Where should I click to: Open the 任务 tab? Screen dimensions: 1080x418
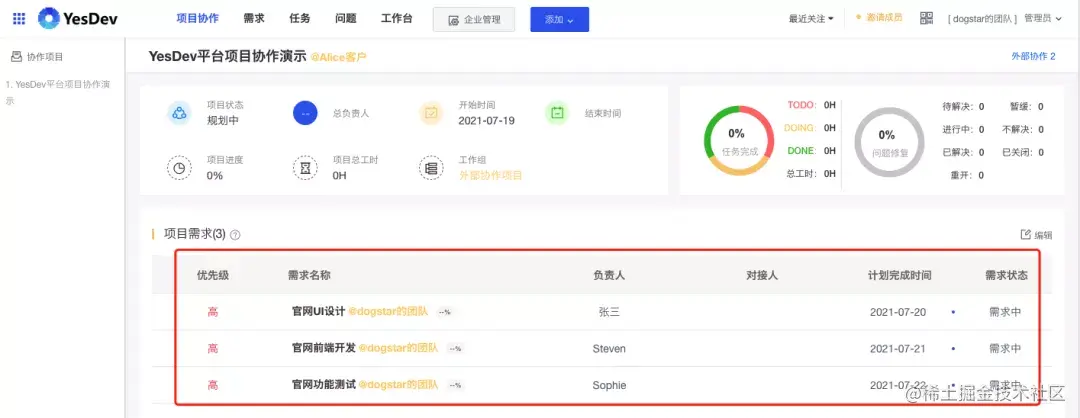pos(300,19)
